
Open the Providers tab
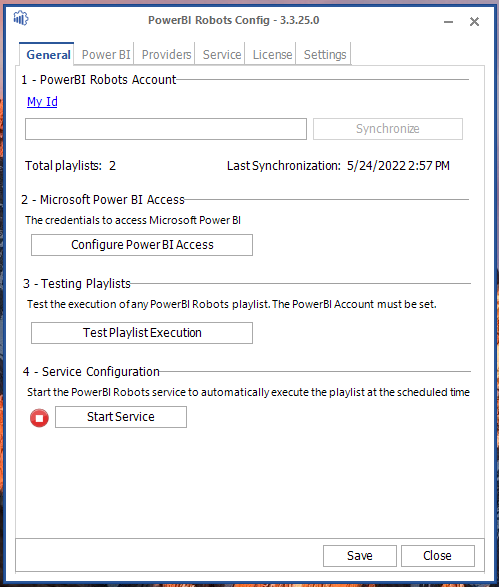click(166, 55)
